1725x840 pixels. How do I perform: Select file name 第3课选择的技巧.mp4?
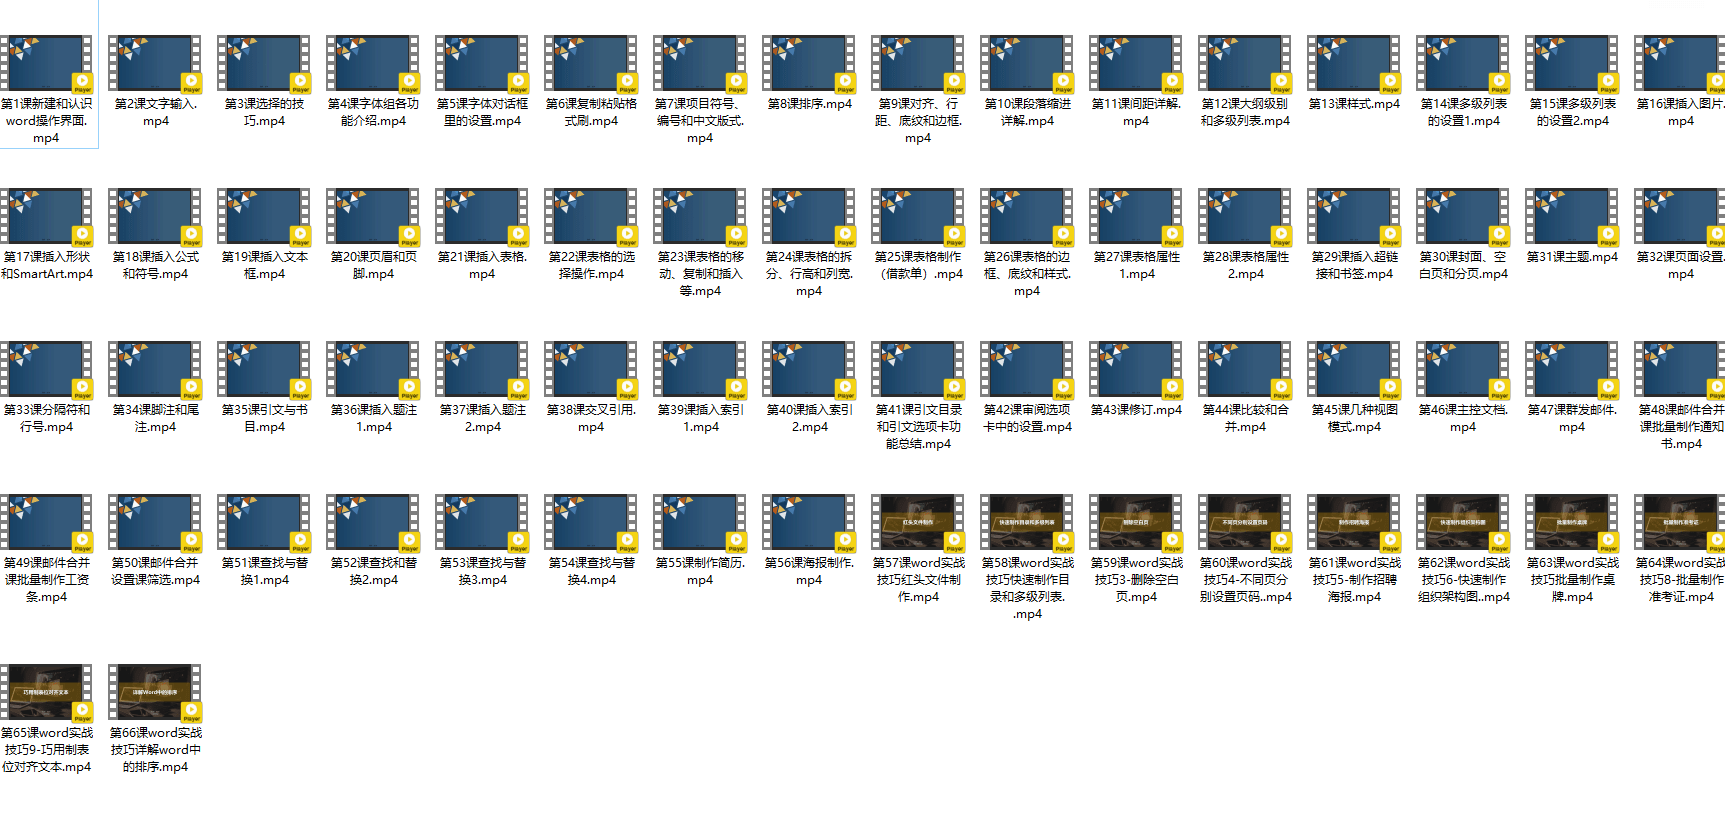264,112
